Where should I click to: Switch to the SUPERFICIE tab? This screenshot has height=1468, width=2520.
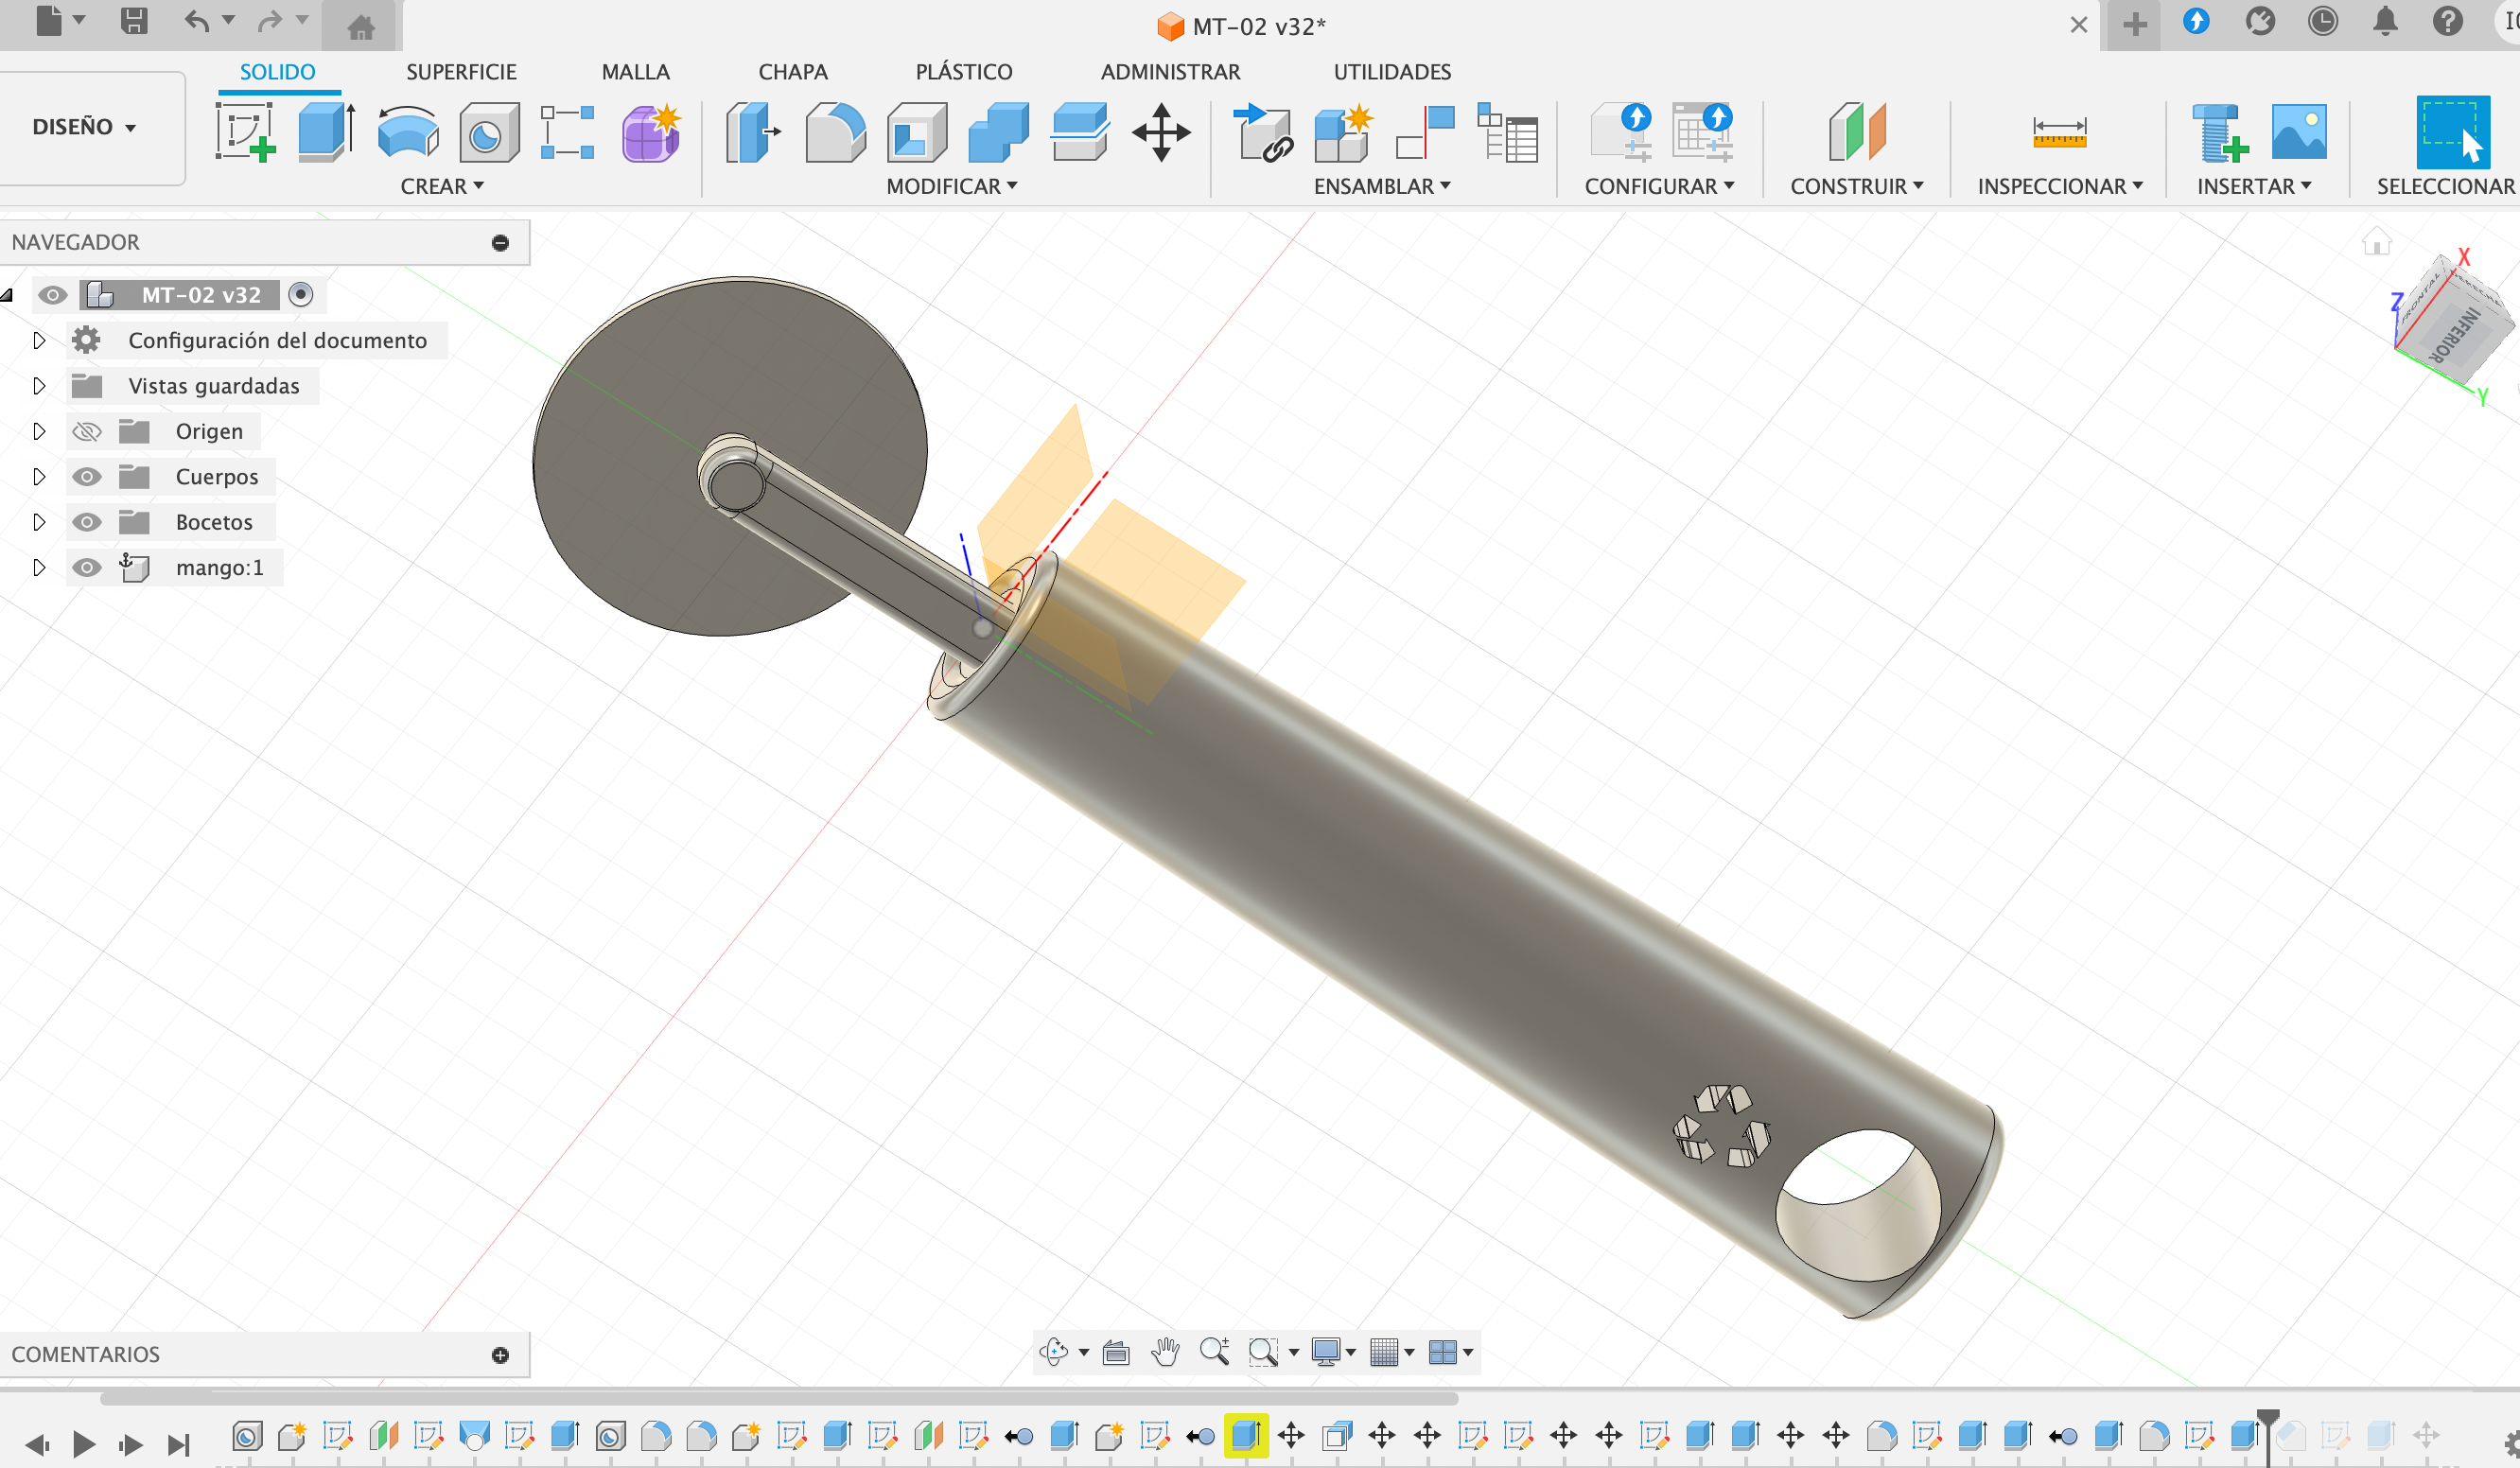pos(461,72)
